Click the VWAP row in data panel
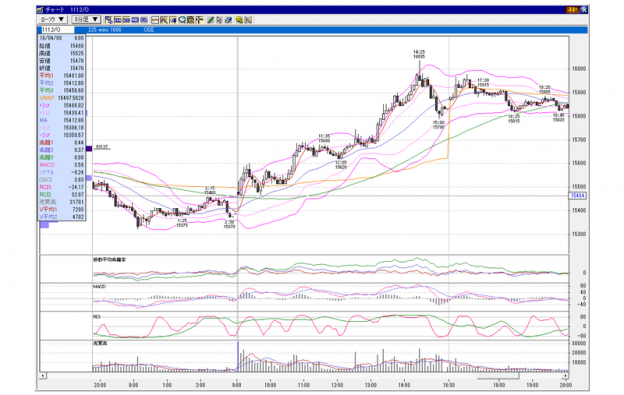Image resolution: width=624 pixels, height=395 pixels. point(62,98)
